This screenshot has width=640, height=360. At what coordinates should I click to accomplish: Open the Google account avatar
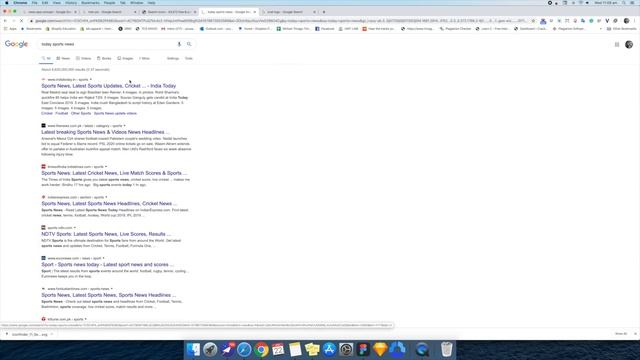[629, 44]
